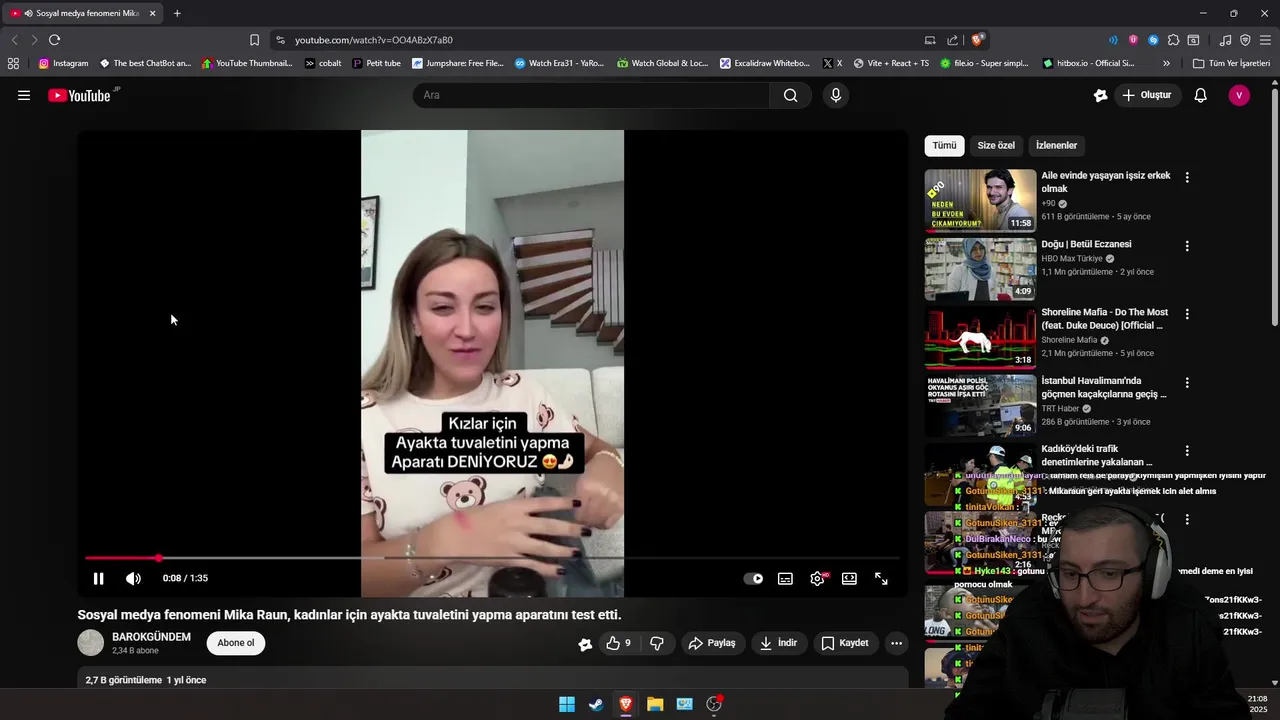Open the share icon in address bar

[x=952, y=40]
